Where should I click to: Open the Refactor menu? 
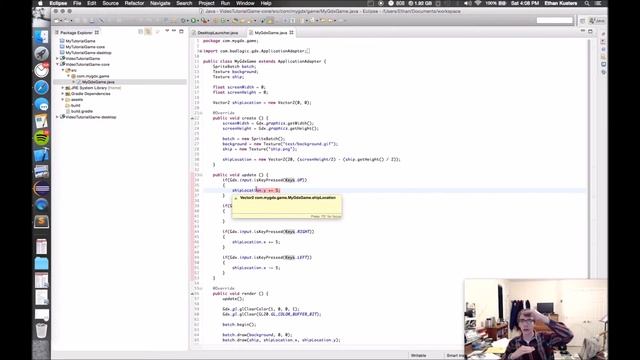(134, 3)
